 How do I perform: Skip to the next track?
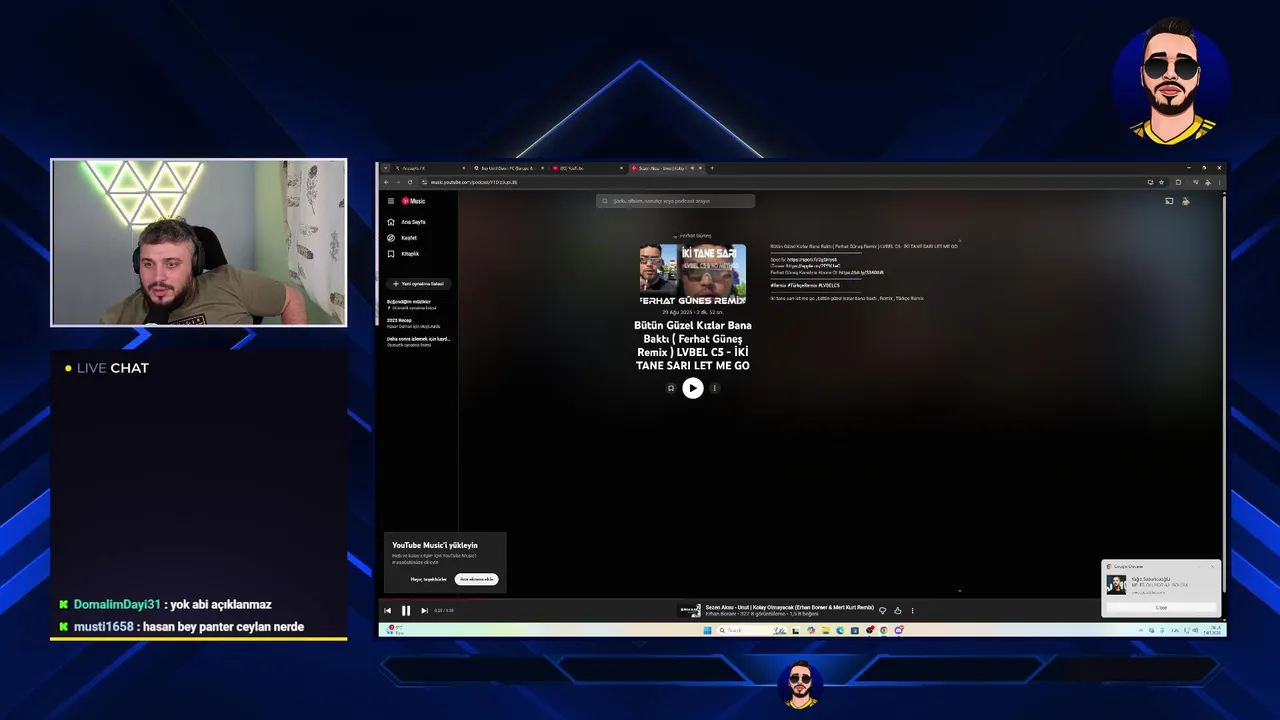point(424,610)
